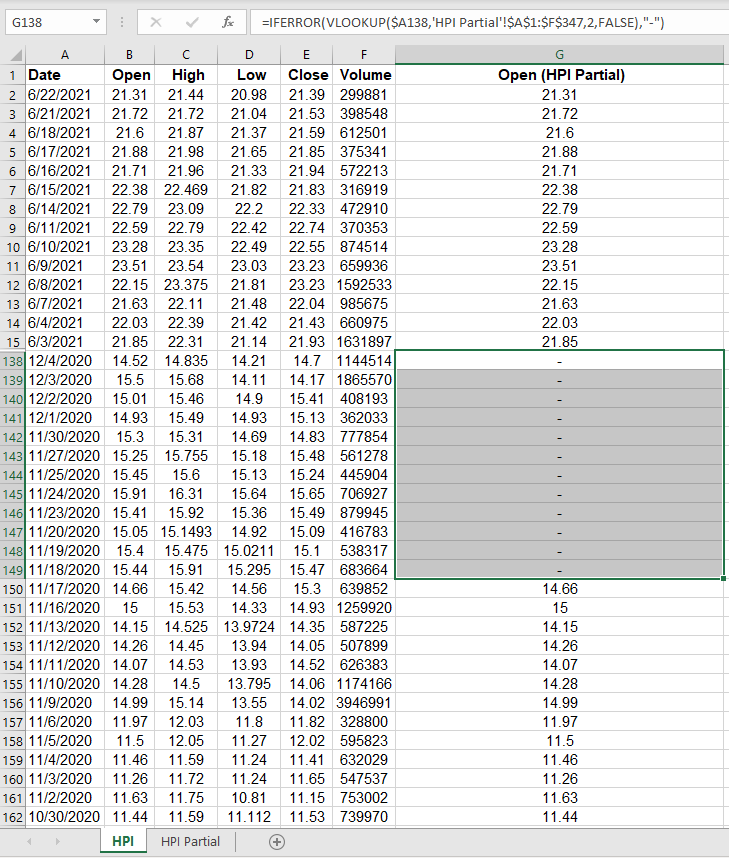The width and height of the screenshot is (729, 858).
Task: Select cell with date 6/22/2021
Action: pos(65,94)
